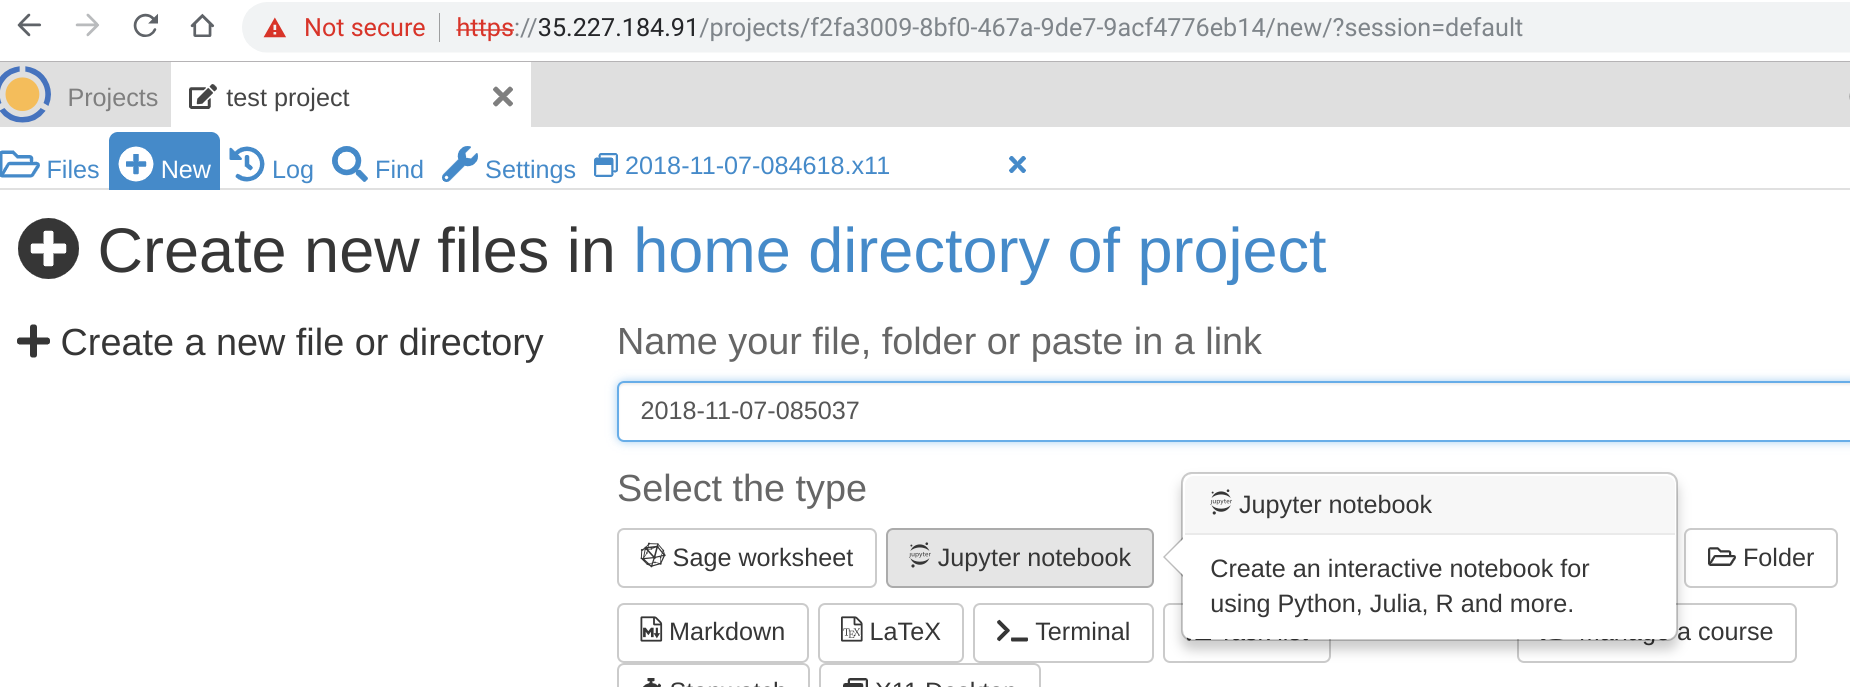Open the Files panel
This screenshot has width=1850, height=687.
click(51, 167)
